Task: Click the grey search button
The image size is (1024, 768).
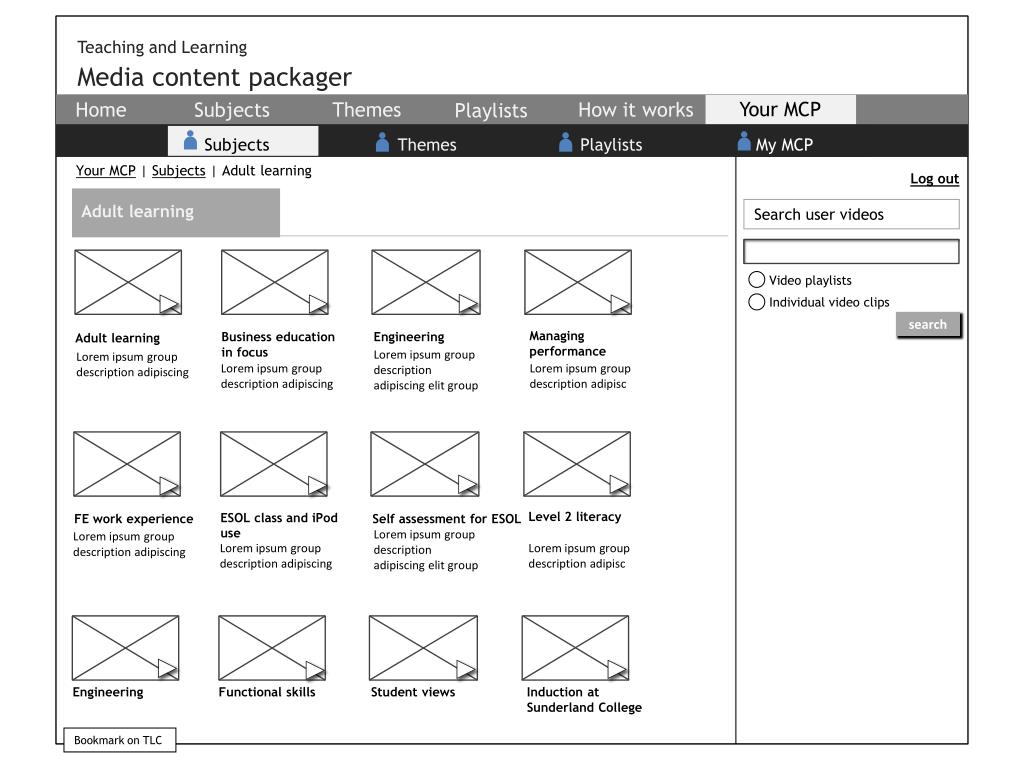Action: point(928,325)
